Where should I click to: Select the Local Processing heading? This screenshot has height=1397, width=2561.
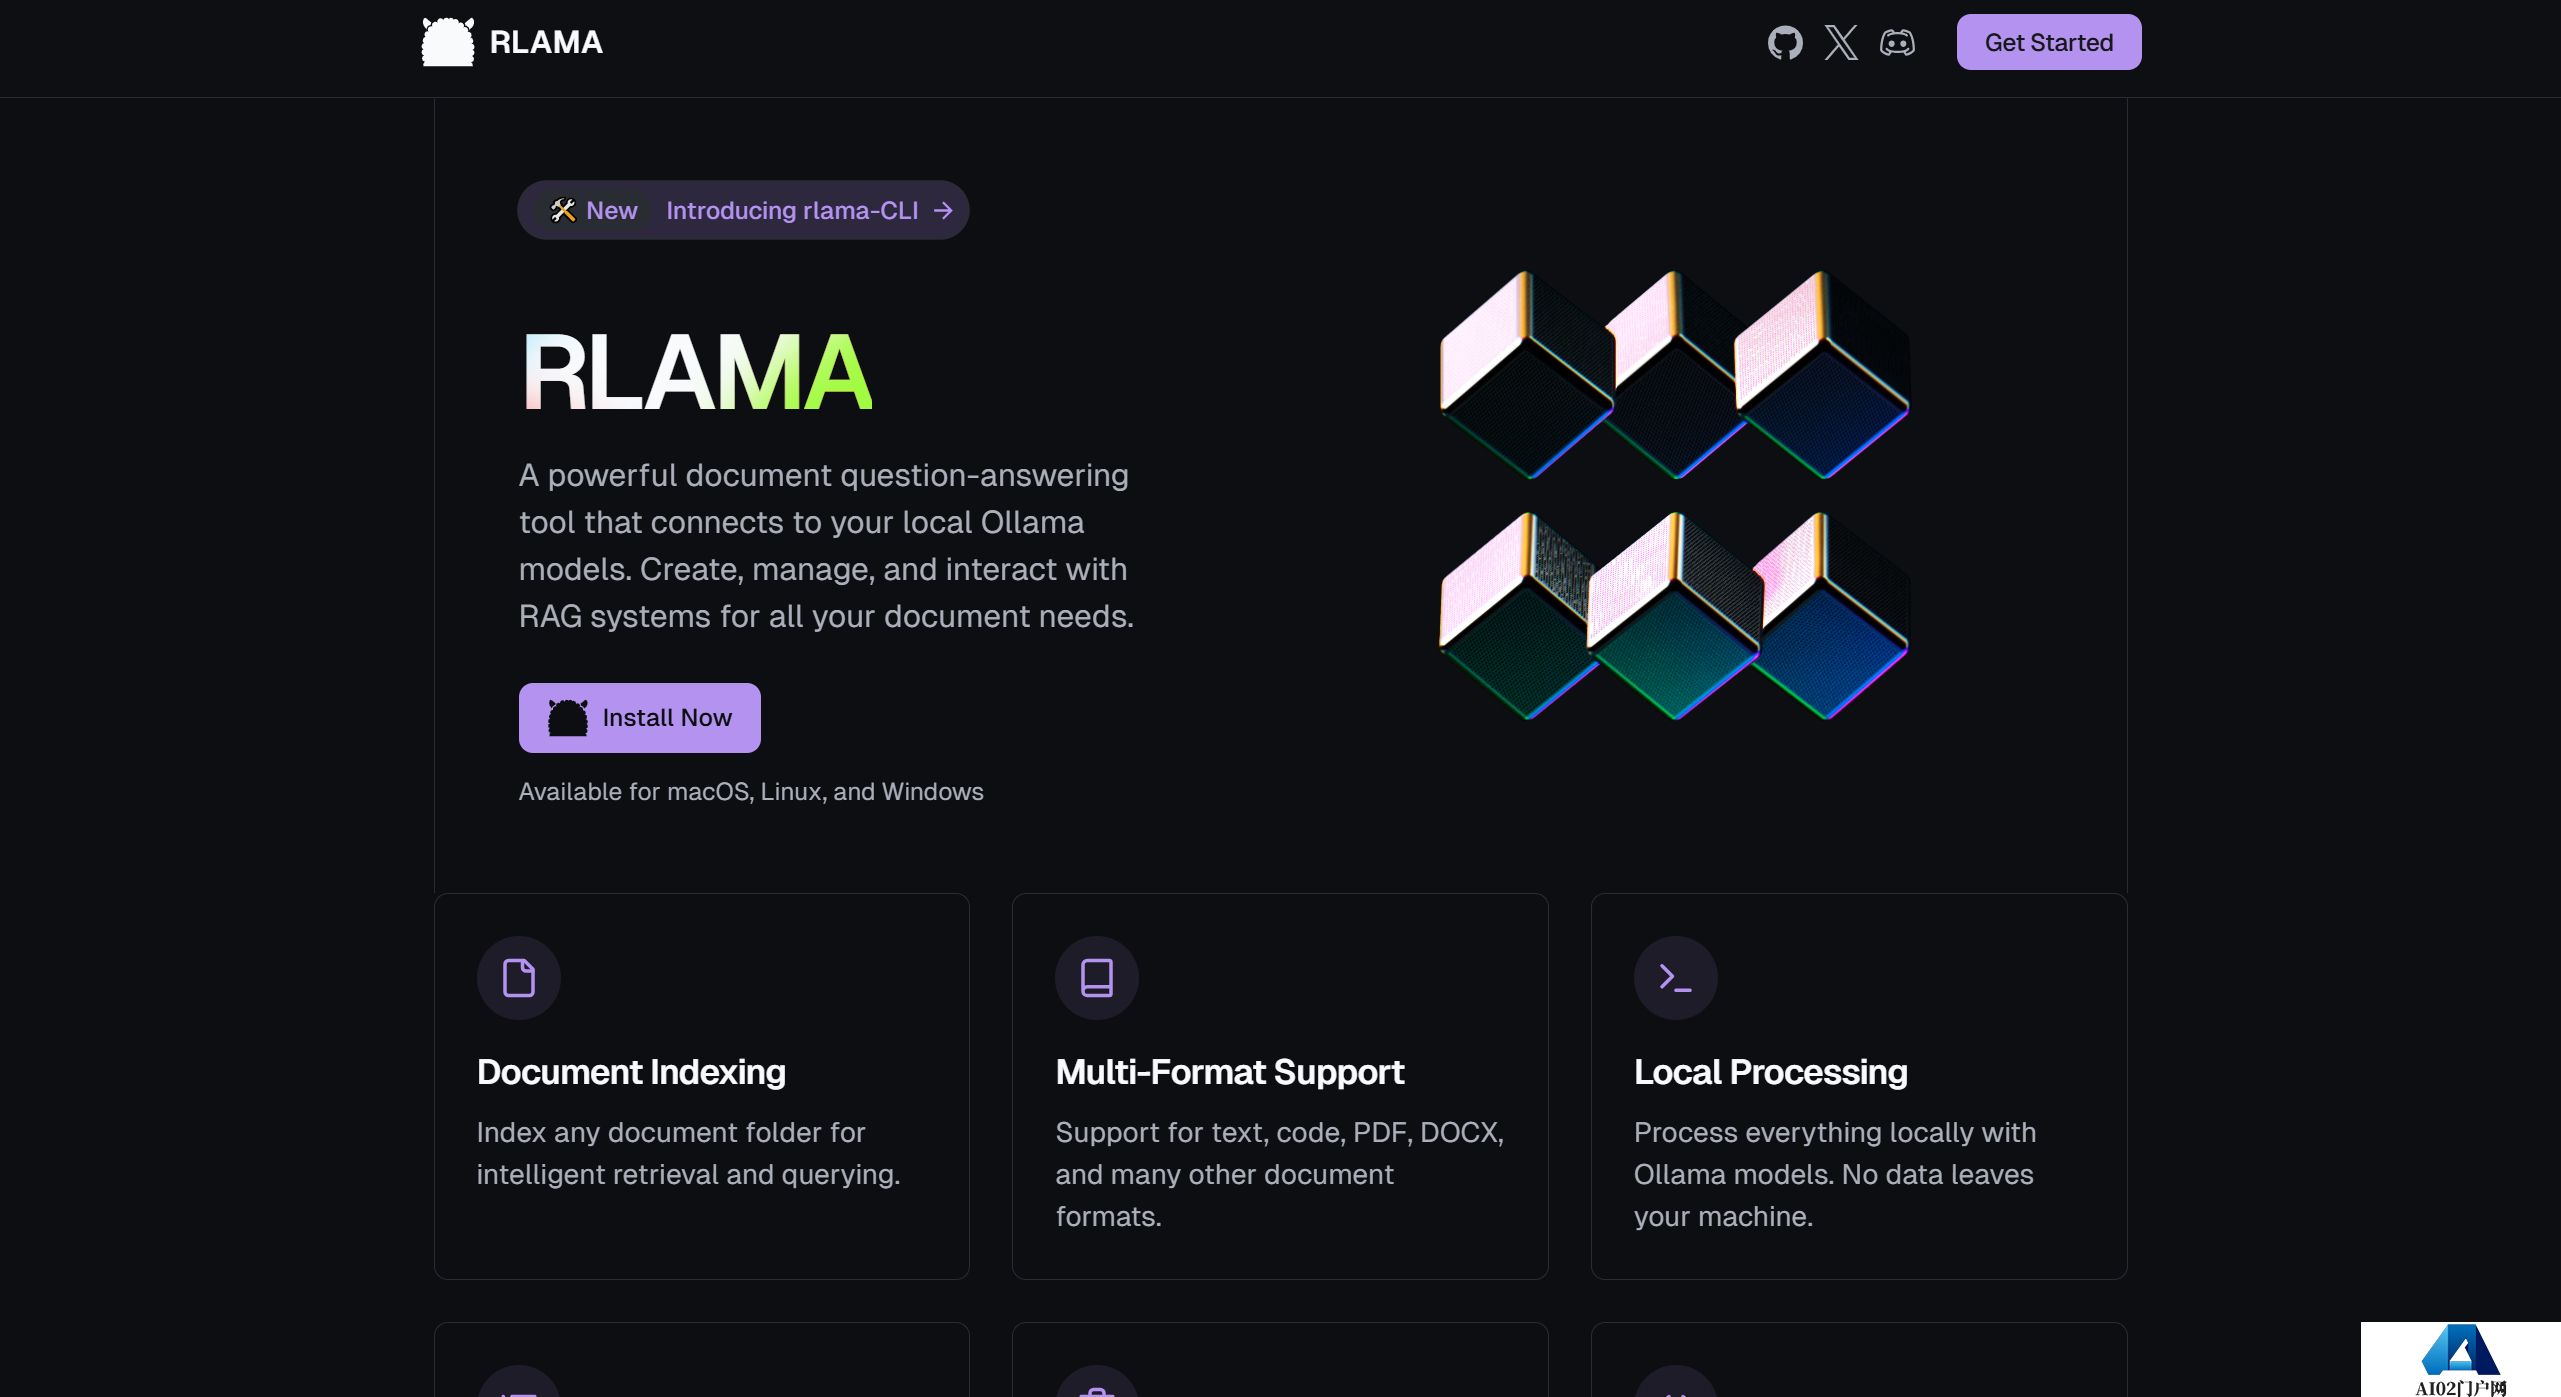point(1770,1072)
